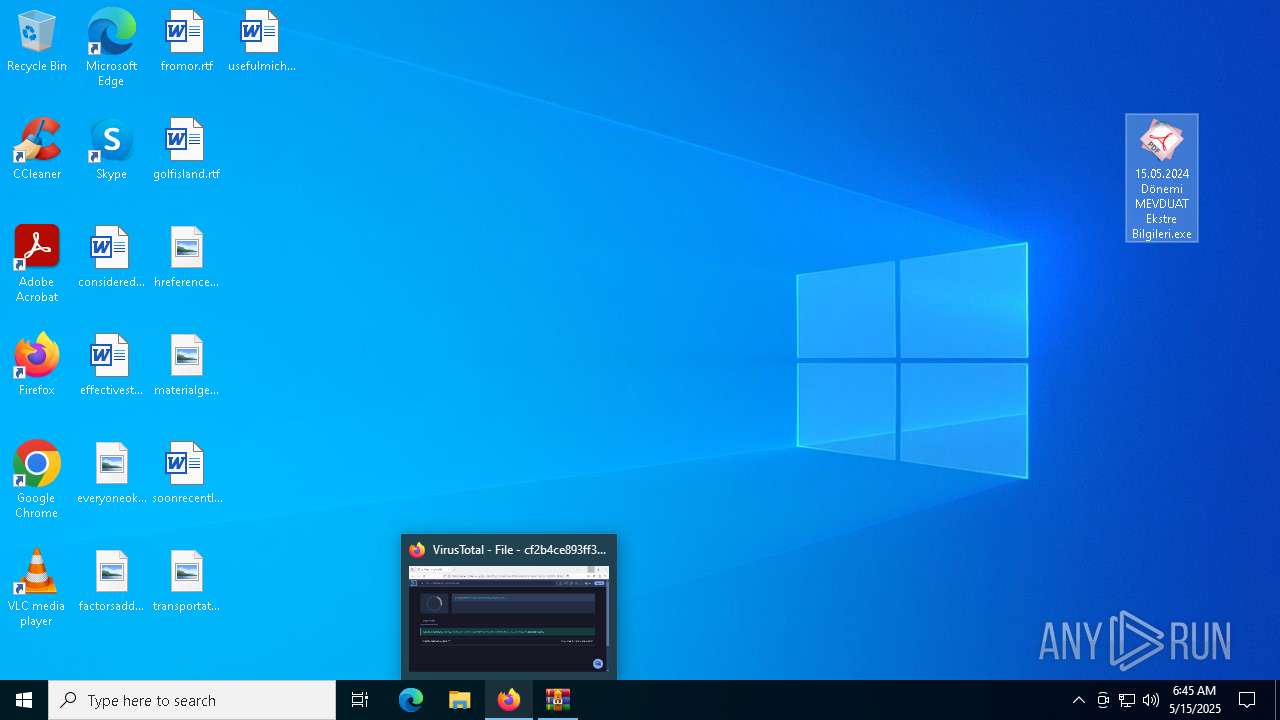This screenshot has height=720, width=1280.
Task: Select the factorsadd... image file
Action: (111, 582)
